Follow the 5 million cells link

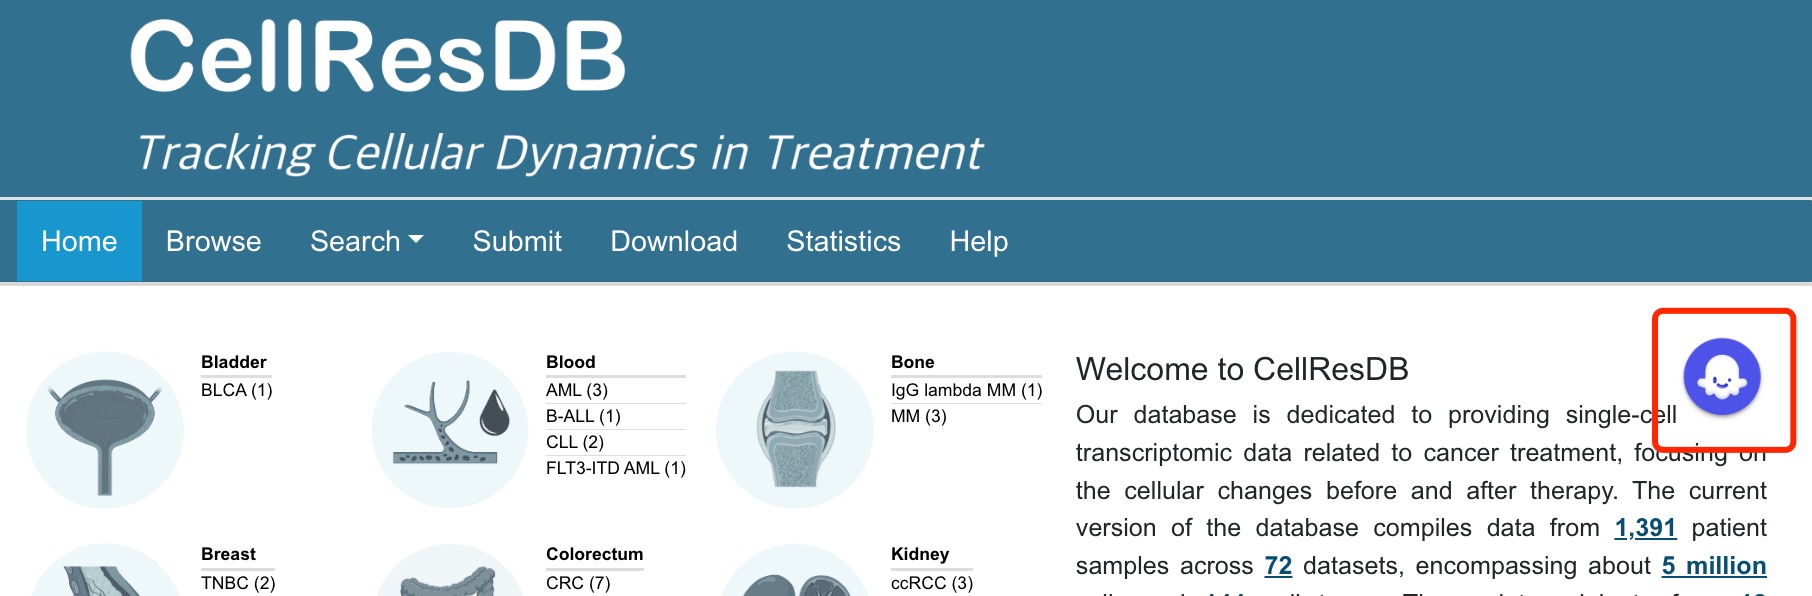click(x=1714, y=566)
